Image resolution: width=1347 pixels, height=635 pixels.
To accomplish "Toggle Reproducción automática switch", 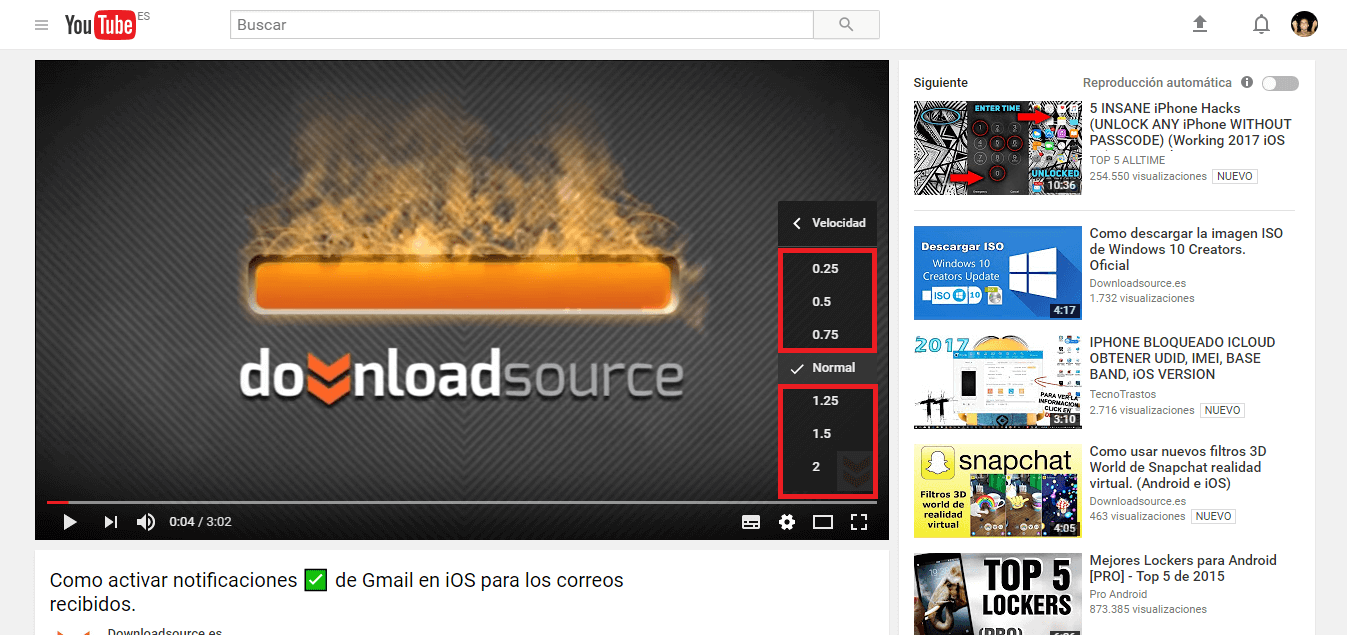I will coord(1280,83).
